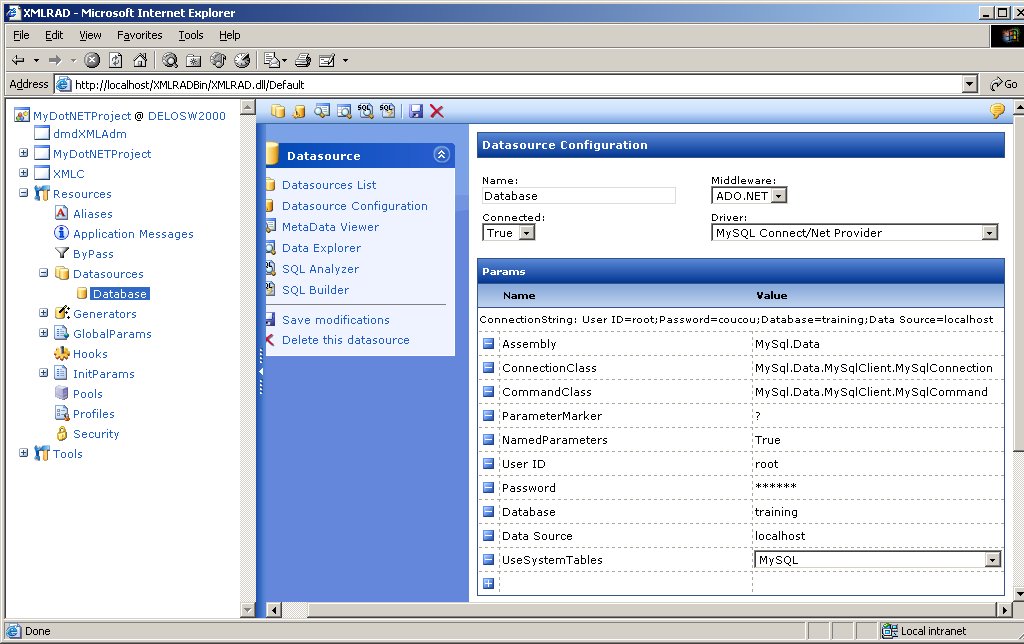Click the browser Home button

[140, 60]
